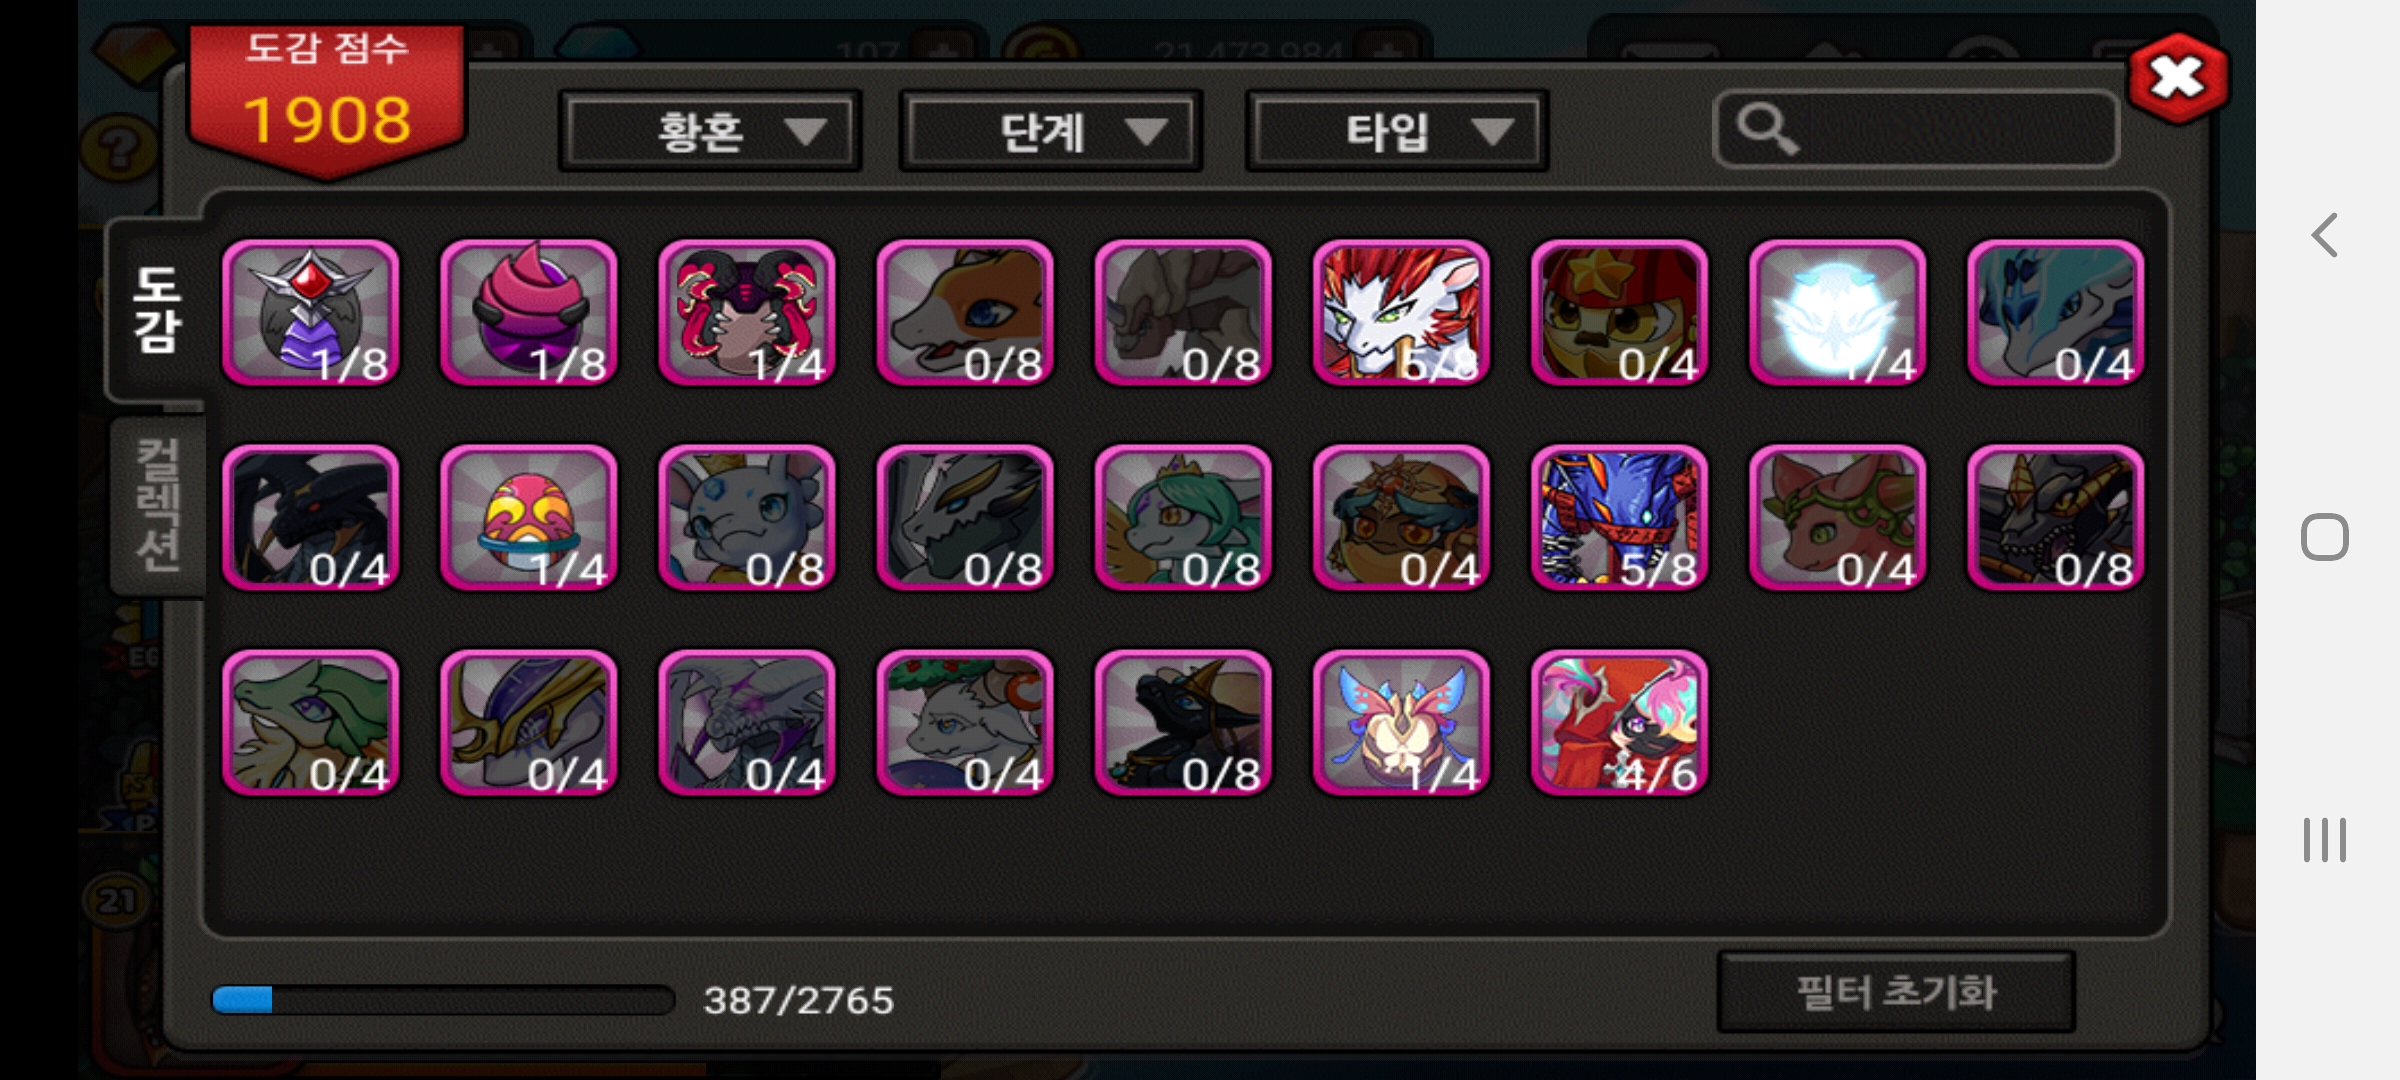The height and width of the screenshot is (1080, 2400).
Task: Click the dragon search input field
Action: (x=1916, y=130)
